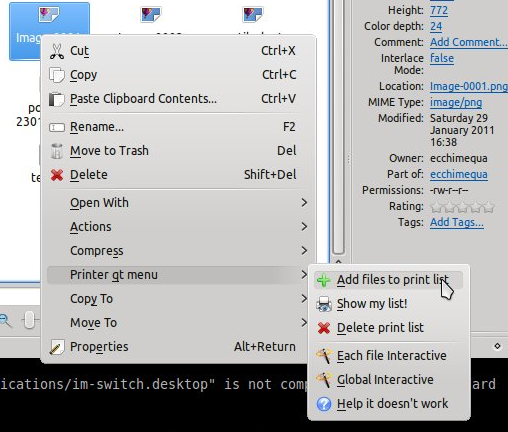Click the red X Delete icon
The width and height of the screenshot is (508, 432).
tap(57, 175)
